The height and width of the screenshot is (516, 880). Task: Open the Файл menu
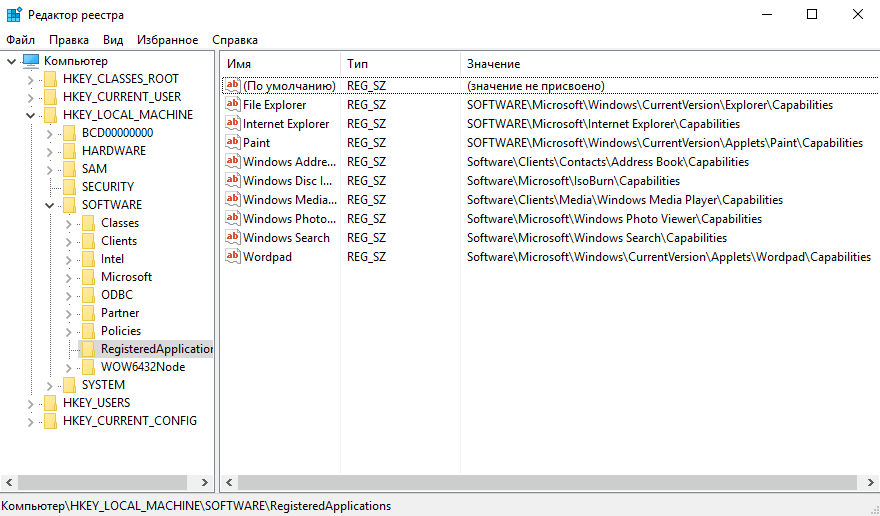click(x=20, y=40)
